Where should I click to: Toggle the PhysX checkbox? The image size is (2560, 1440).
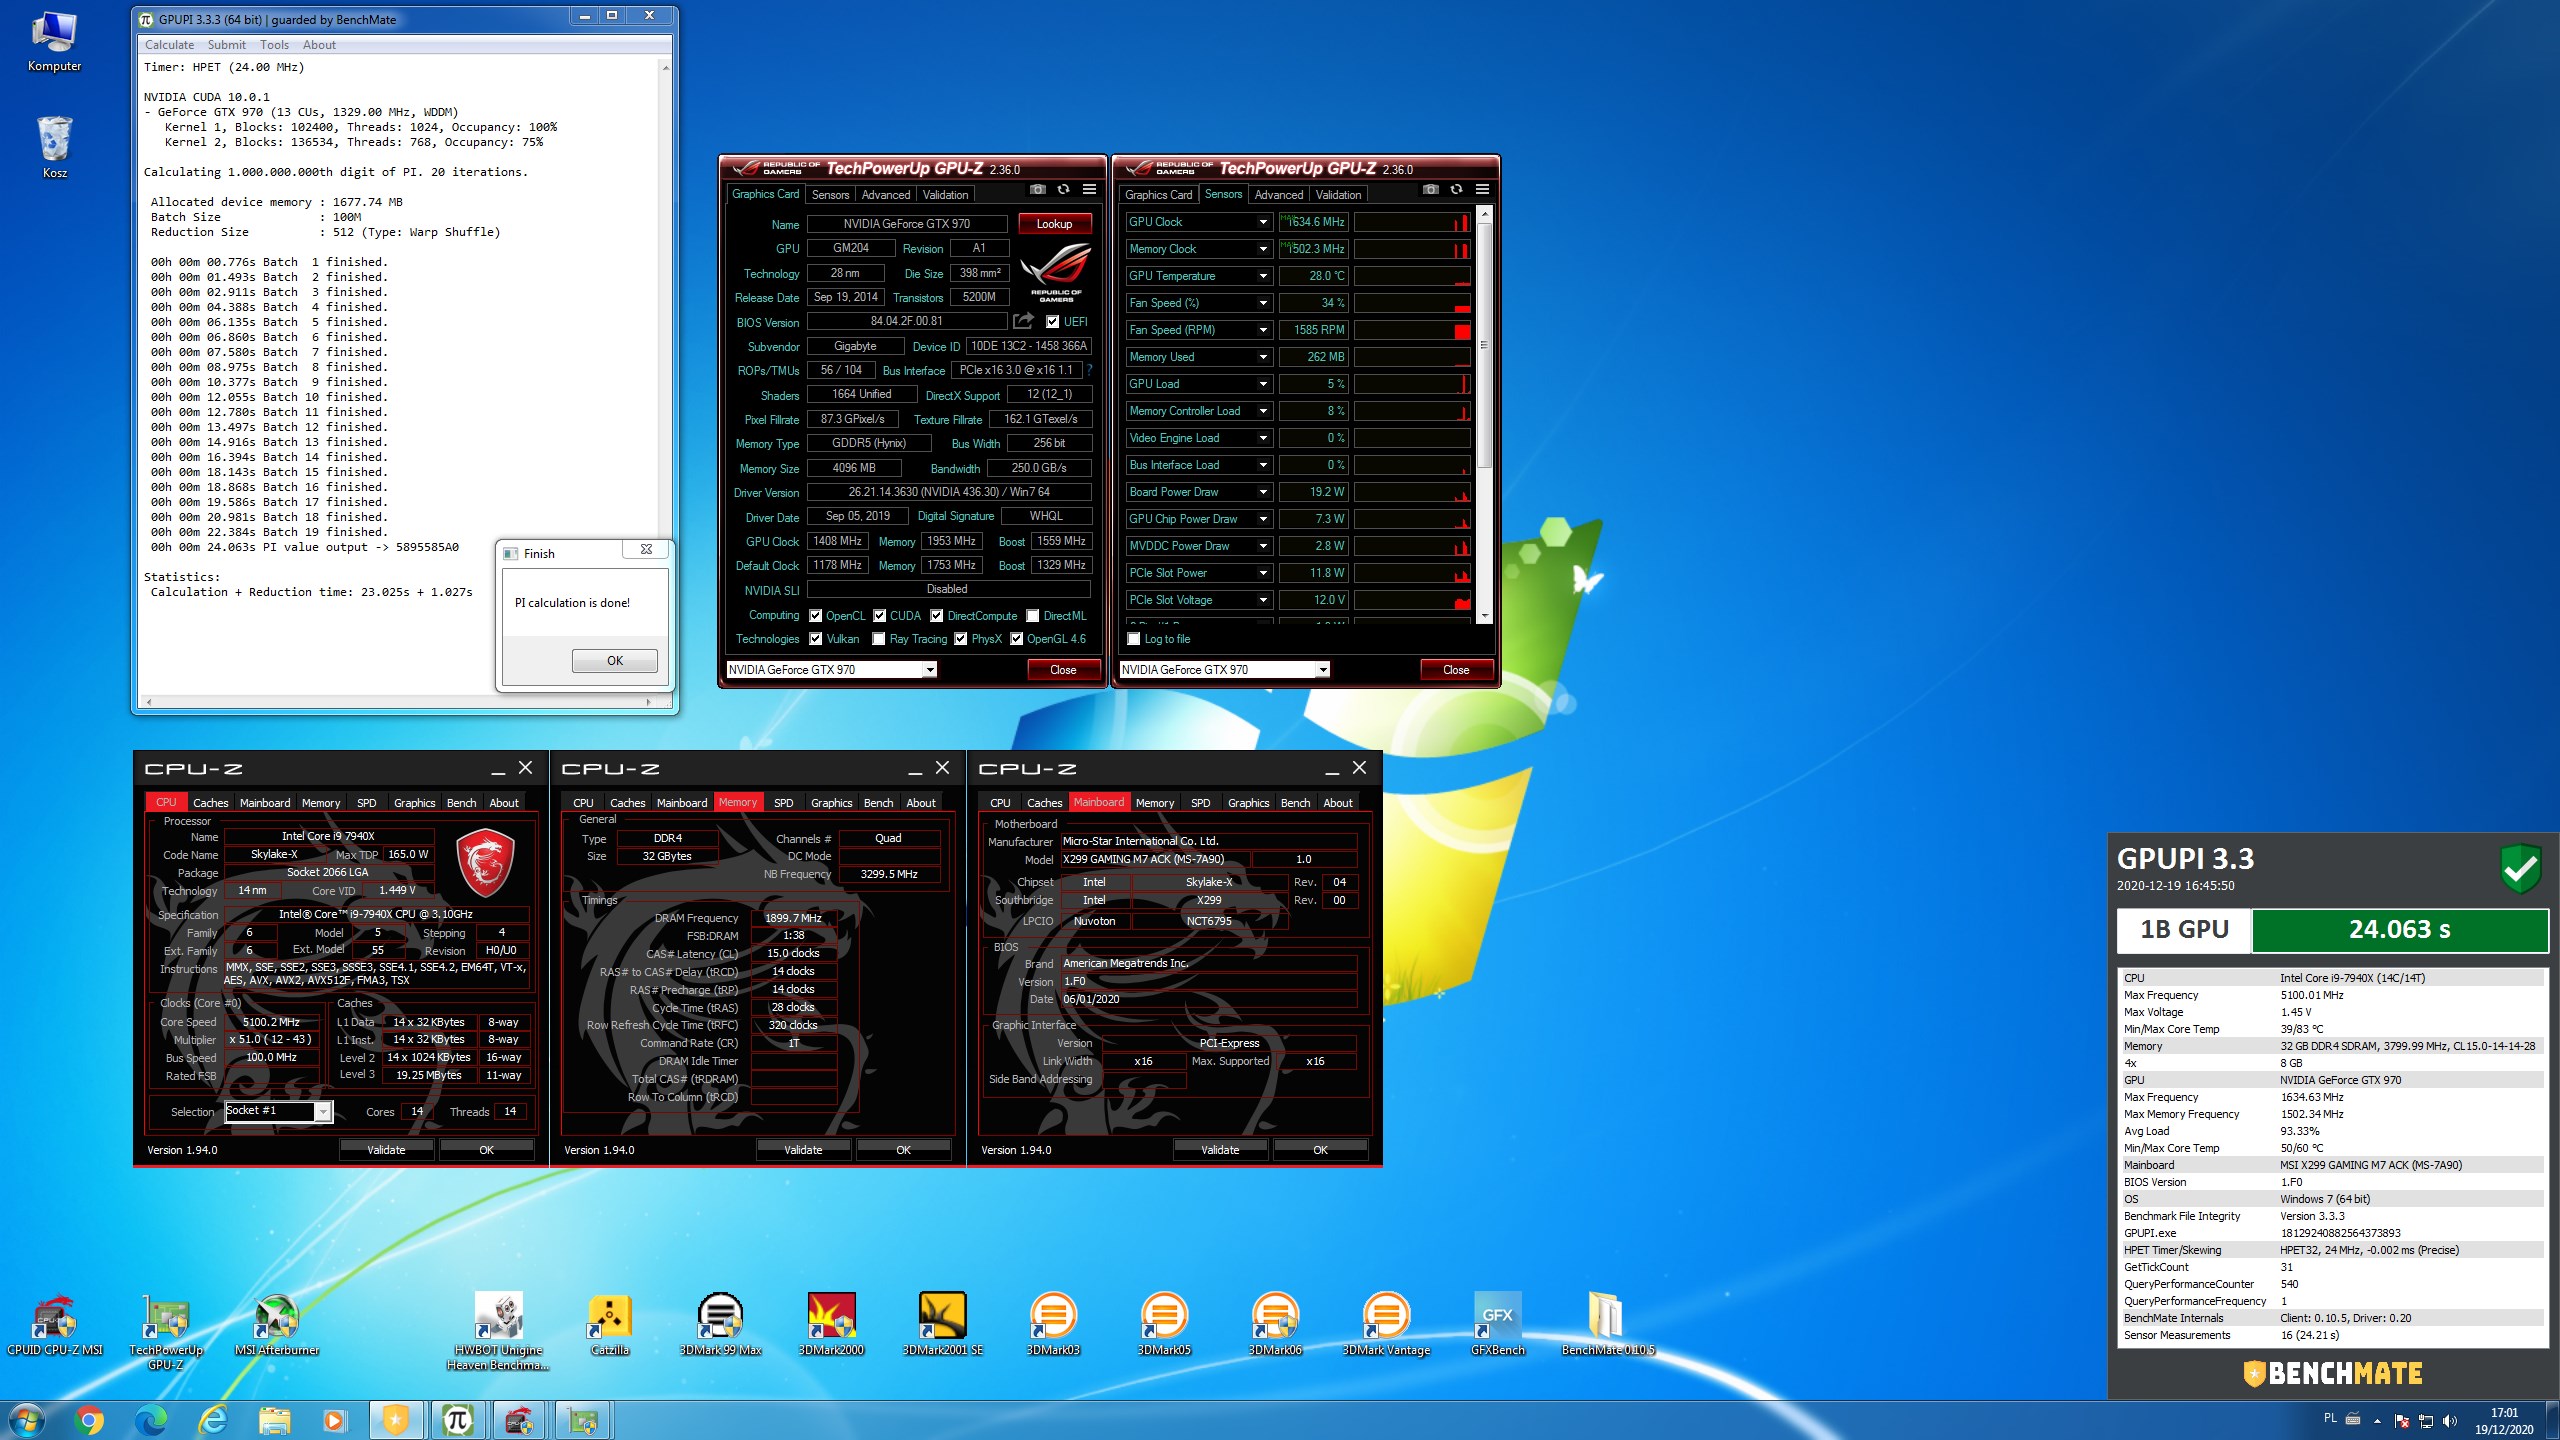961,639
